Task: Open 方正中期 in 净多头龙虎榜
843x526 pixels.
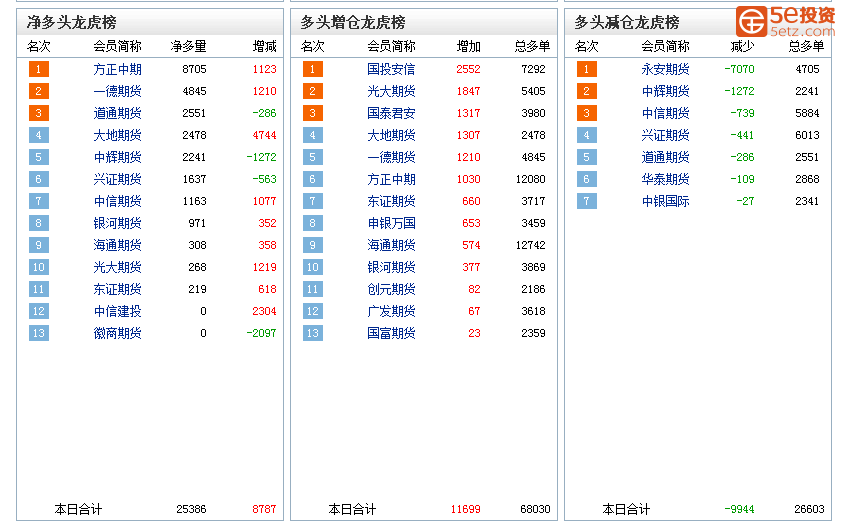Action: [117, 69]
